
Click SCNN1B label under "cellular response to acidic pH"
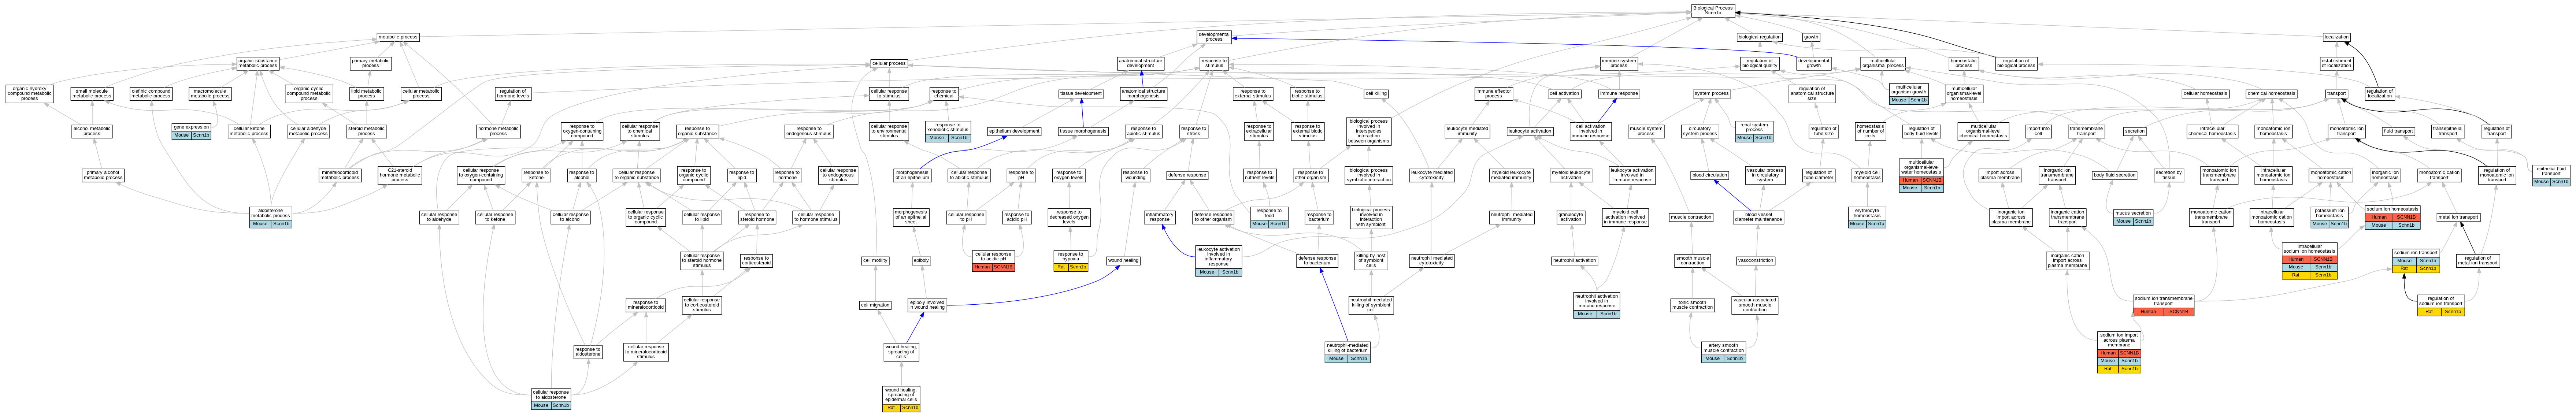point(1004,267)
